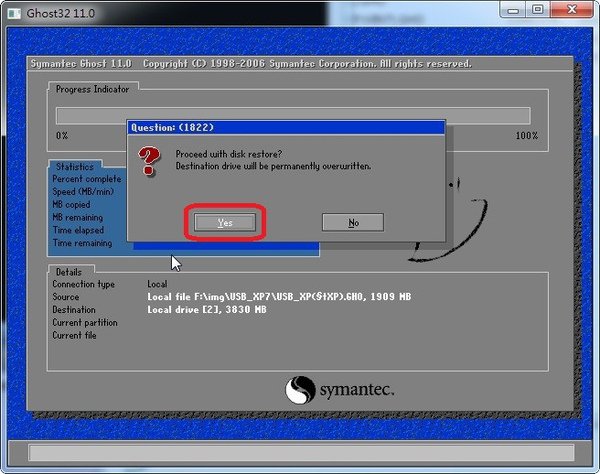The height and width of the screenshot is (474, 600).
Task: Click the Source file path value
Action: point(279,296)
